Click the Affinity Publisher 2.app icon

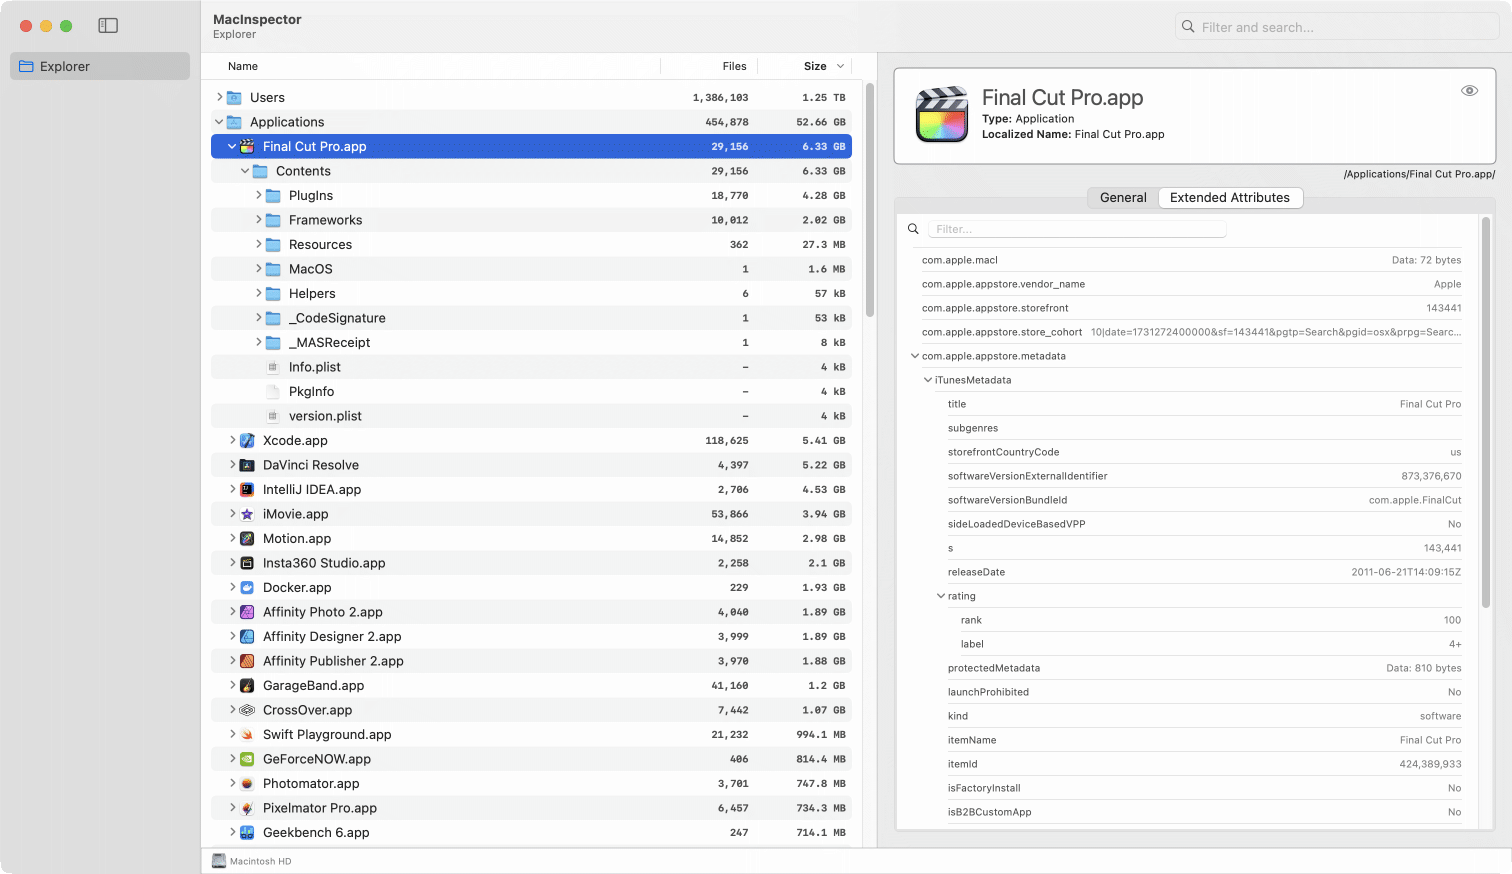247,661
